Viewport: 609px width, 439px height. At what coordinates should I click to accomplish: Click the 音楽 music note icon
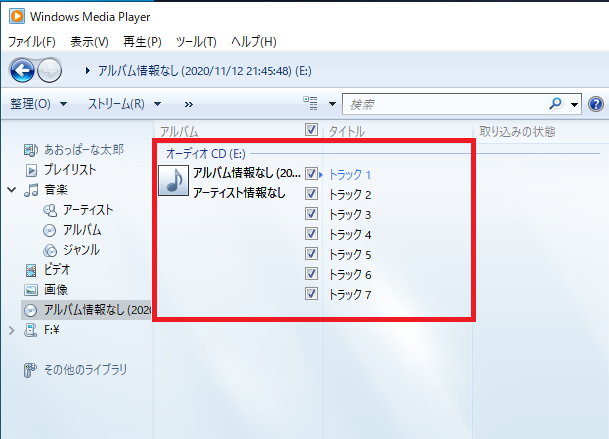click(x=31, y=190)
